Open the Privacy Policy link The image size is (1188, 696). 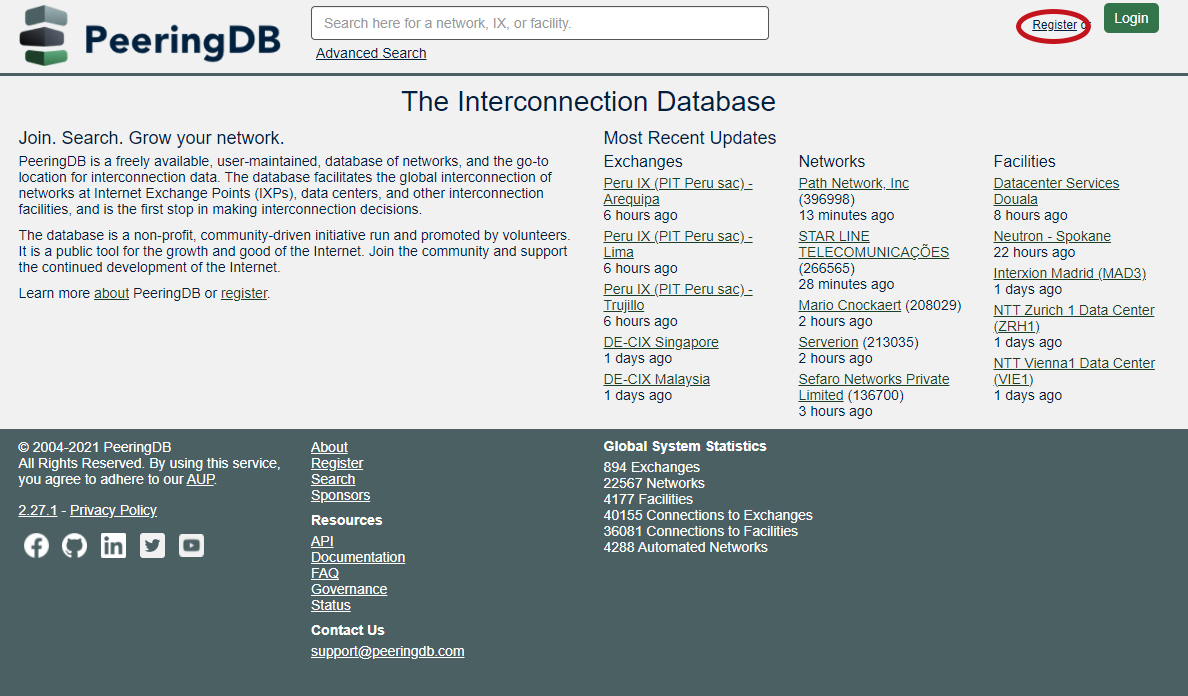[113, 510]
